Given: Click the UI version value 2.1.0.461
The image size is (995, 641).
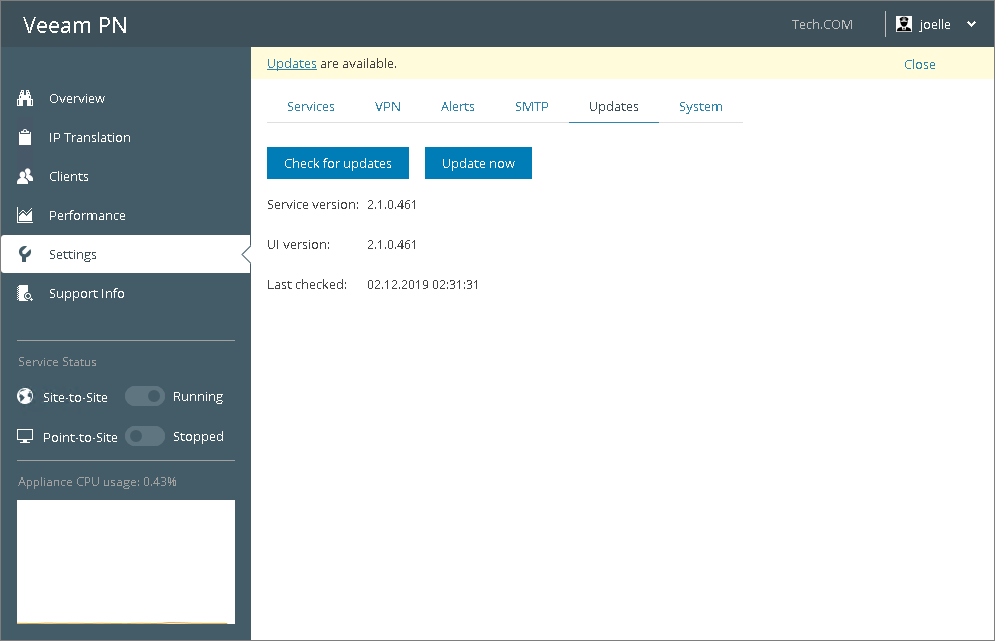Looking at the screenshot, I should pos(392,244).
